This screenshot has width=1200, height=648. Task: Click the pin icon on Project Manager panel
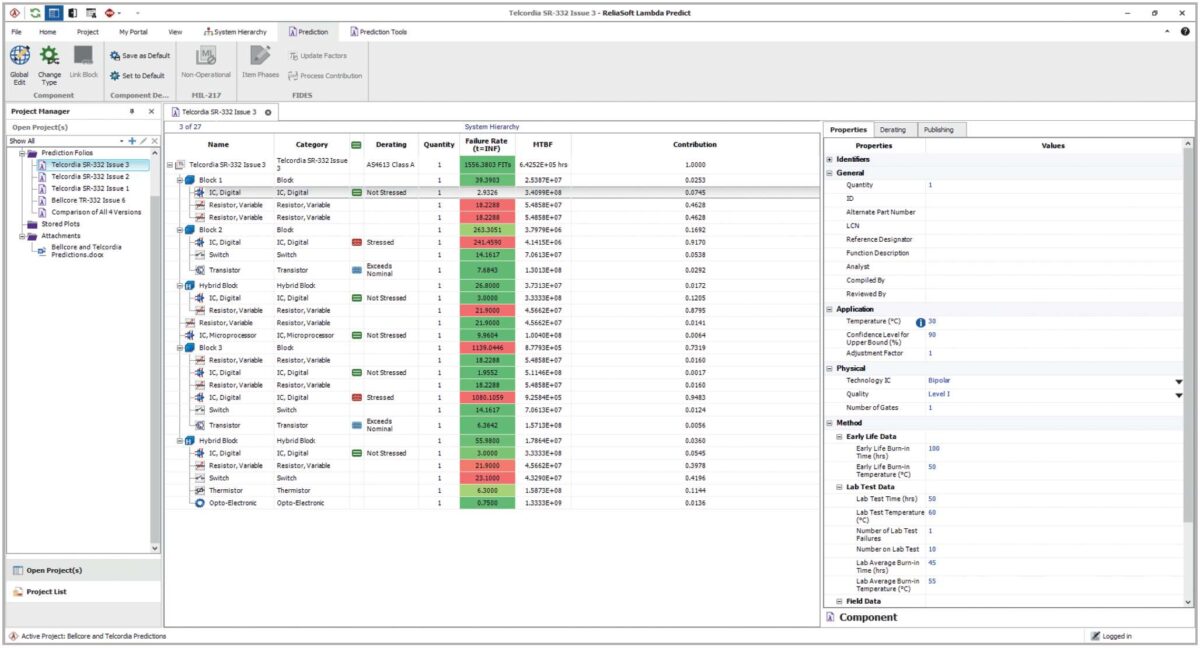pos(132,111)
